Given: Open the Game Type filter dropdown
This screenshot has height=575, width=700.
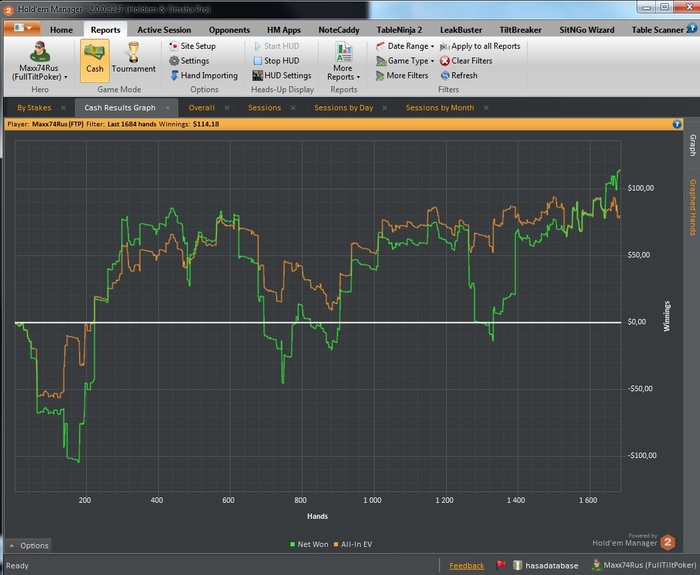Looking at the screenshot, I should [405, 61].
